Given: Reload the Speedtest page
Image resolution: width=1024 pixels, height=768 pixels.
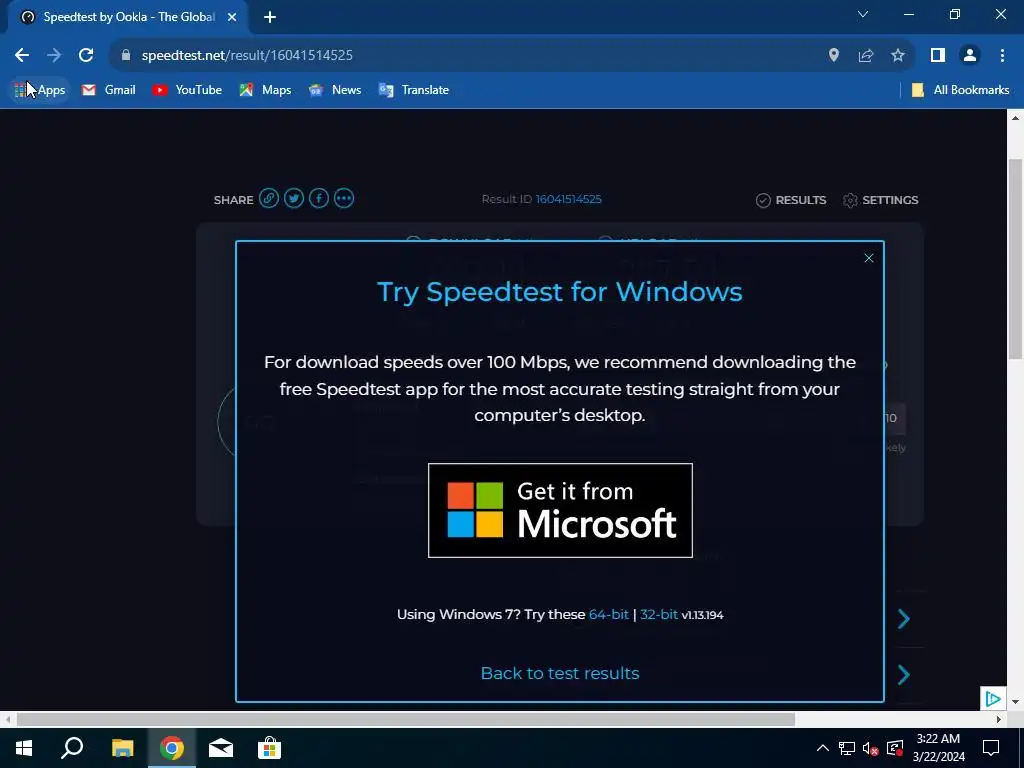Looking at the screenshot, I should pos(86,55).
